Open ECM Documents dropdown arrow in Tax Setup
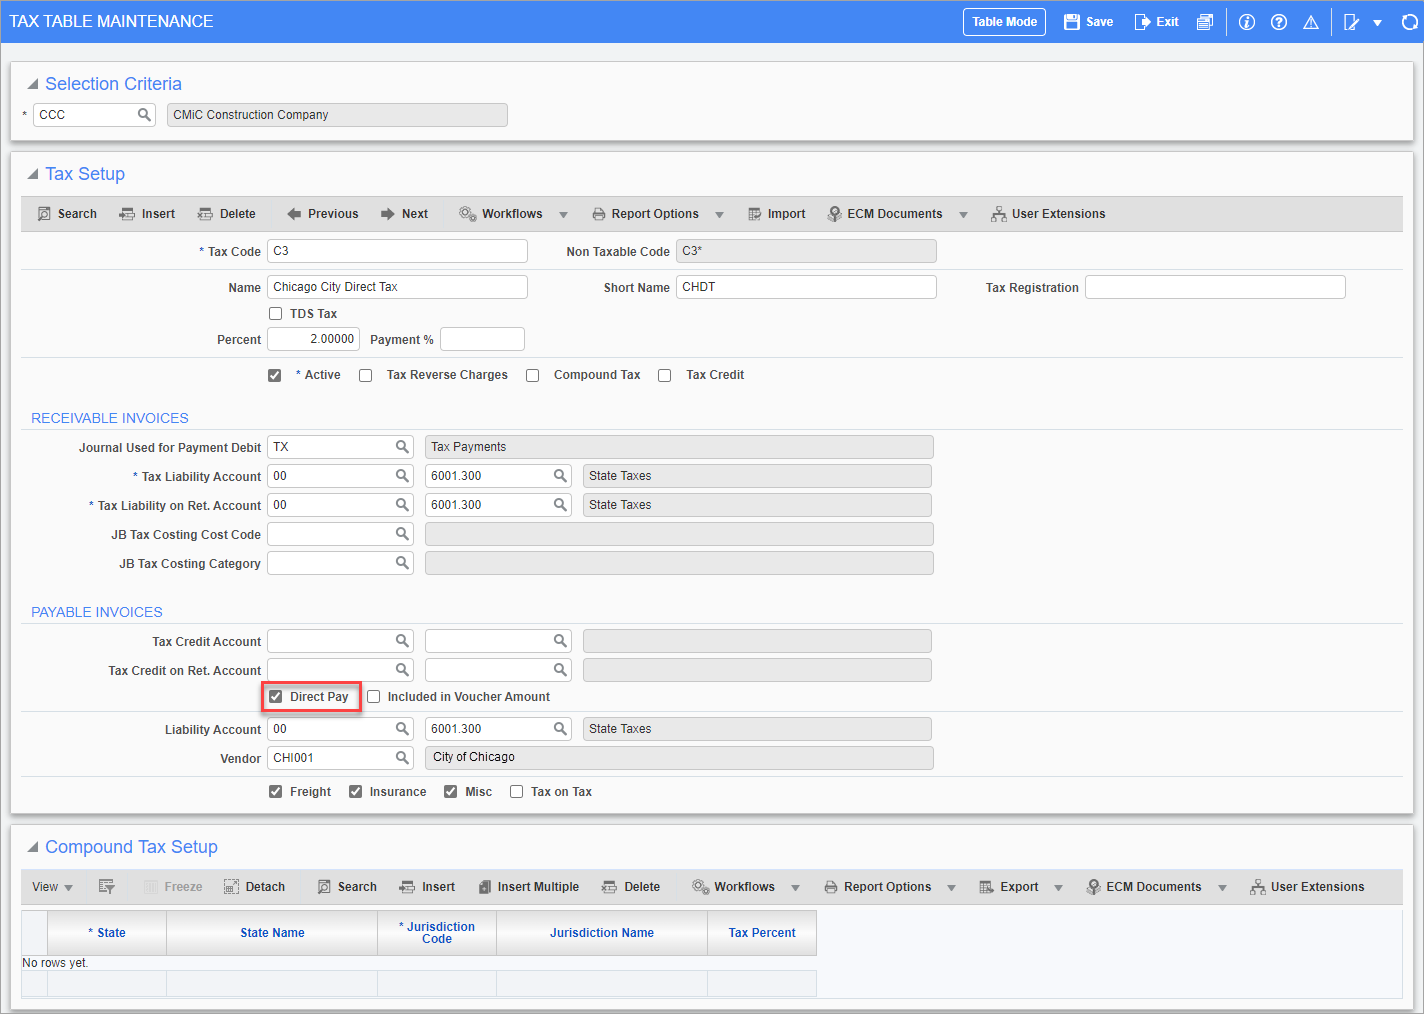The width and height of the screenshot is (1424, 1014). (963, 215)
